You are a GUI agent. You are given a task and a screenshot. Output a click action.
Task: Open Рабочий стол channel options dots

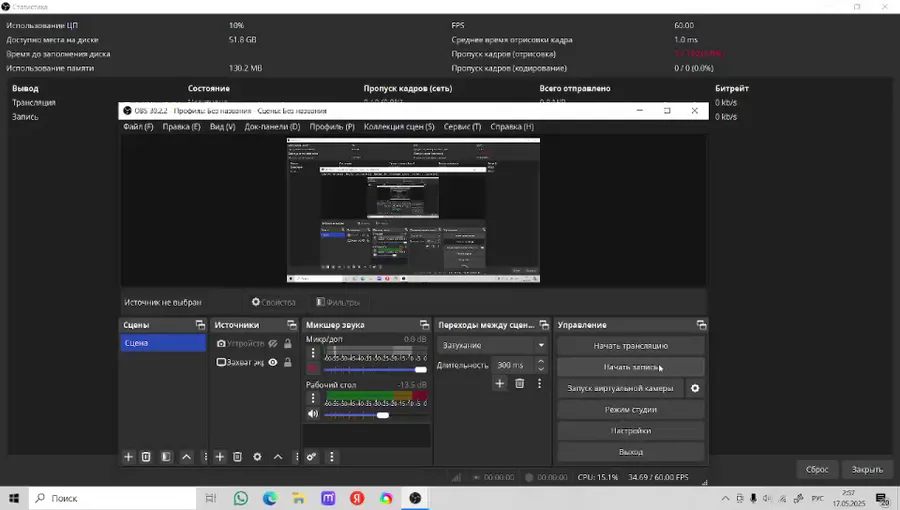coord(313,398)
